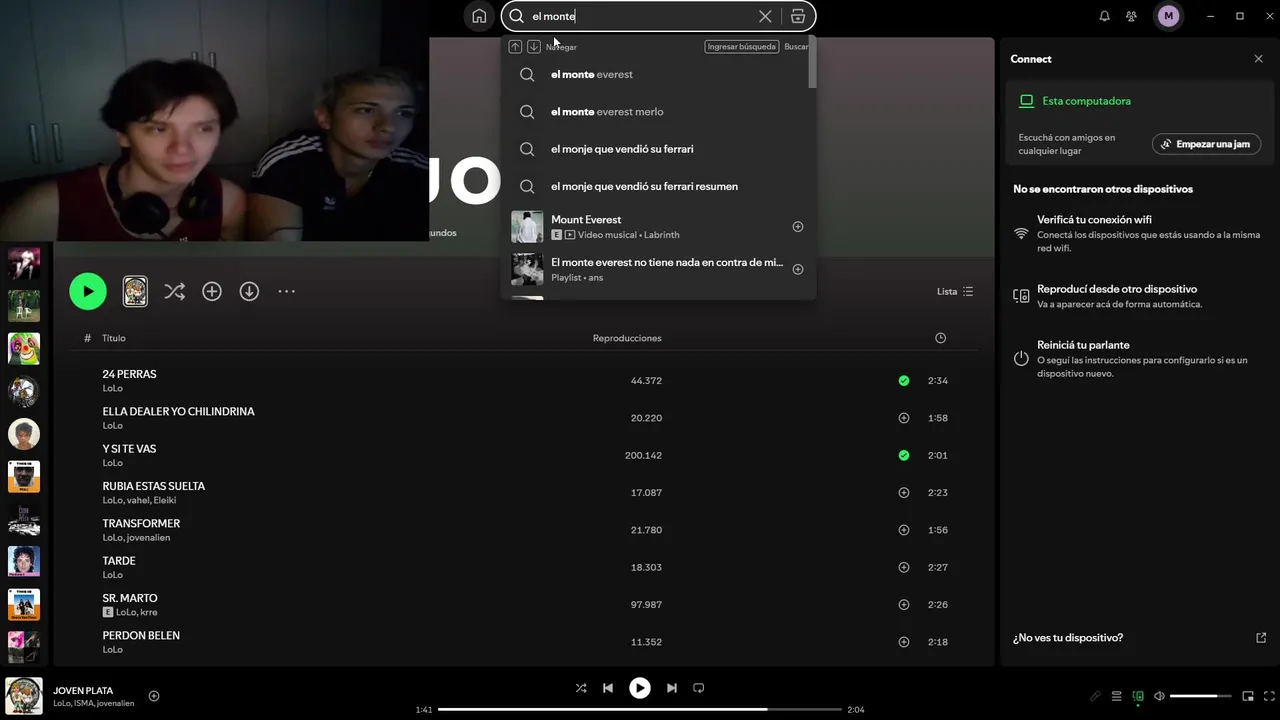Go to Spotify Home
This screenshot has height=720, width=1280.
(479, 16)
